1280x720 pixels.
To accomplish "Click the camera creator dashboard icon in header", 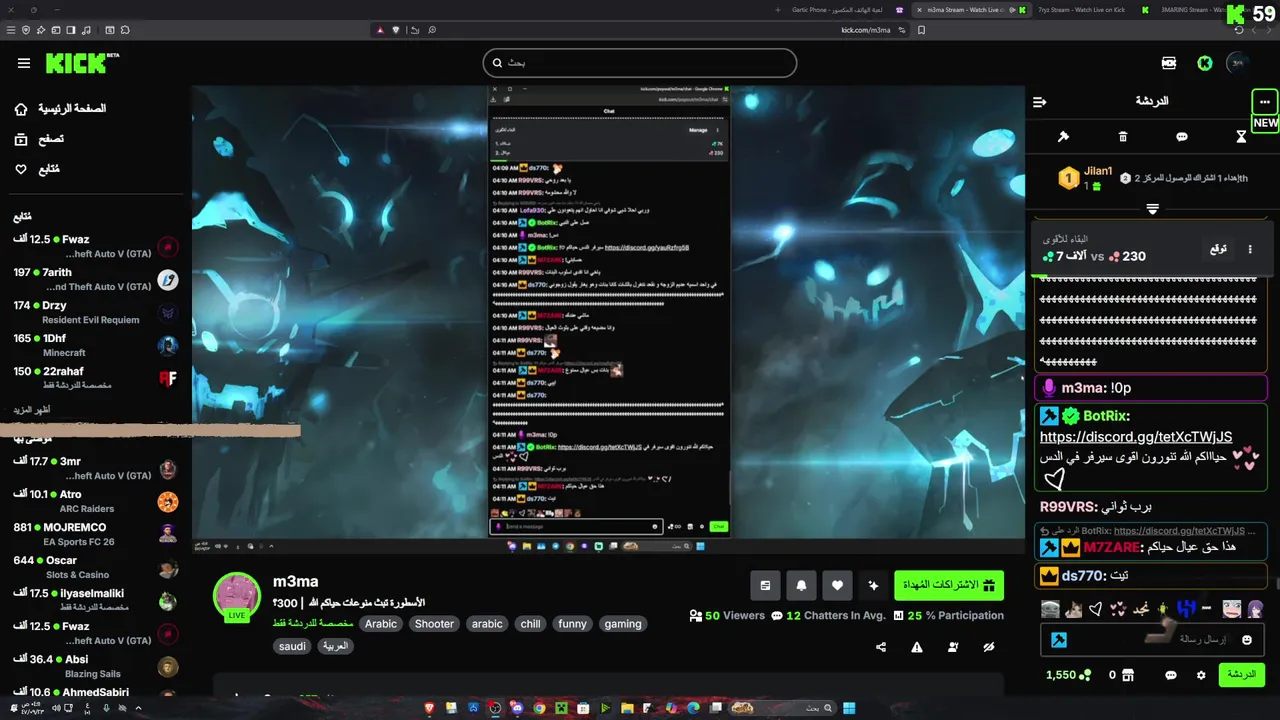I will tap(1169, 63).
